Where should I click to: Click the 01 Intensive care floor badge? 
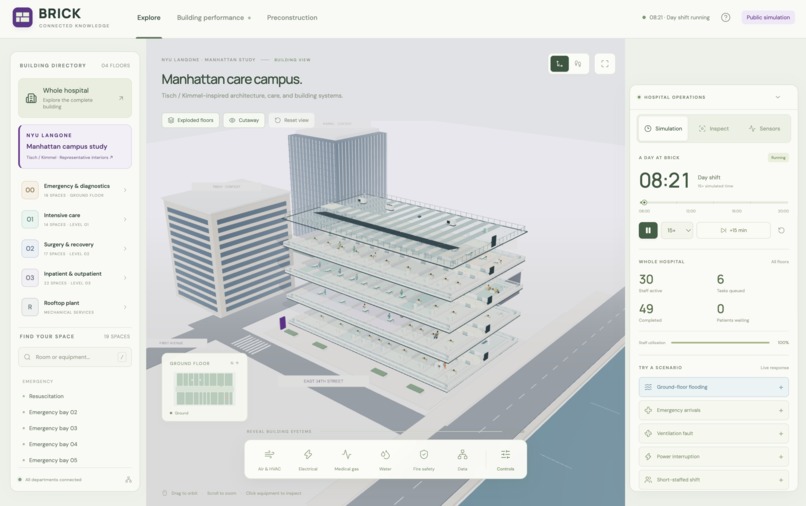(x=30, y=220)
